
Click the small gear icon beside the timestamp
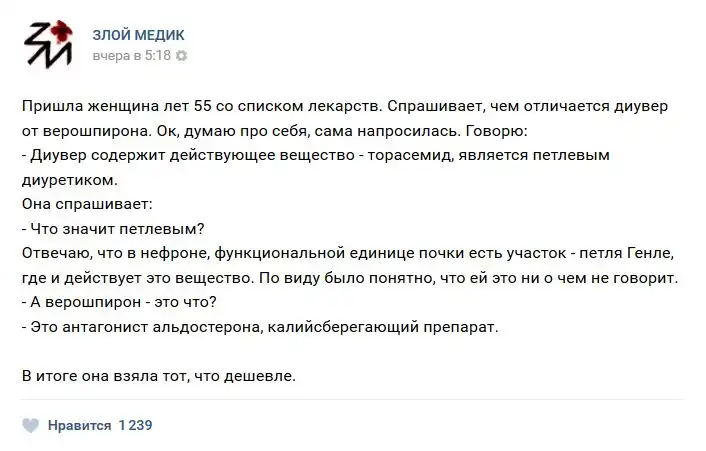(x=182, y=57)
